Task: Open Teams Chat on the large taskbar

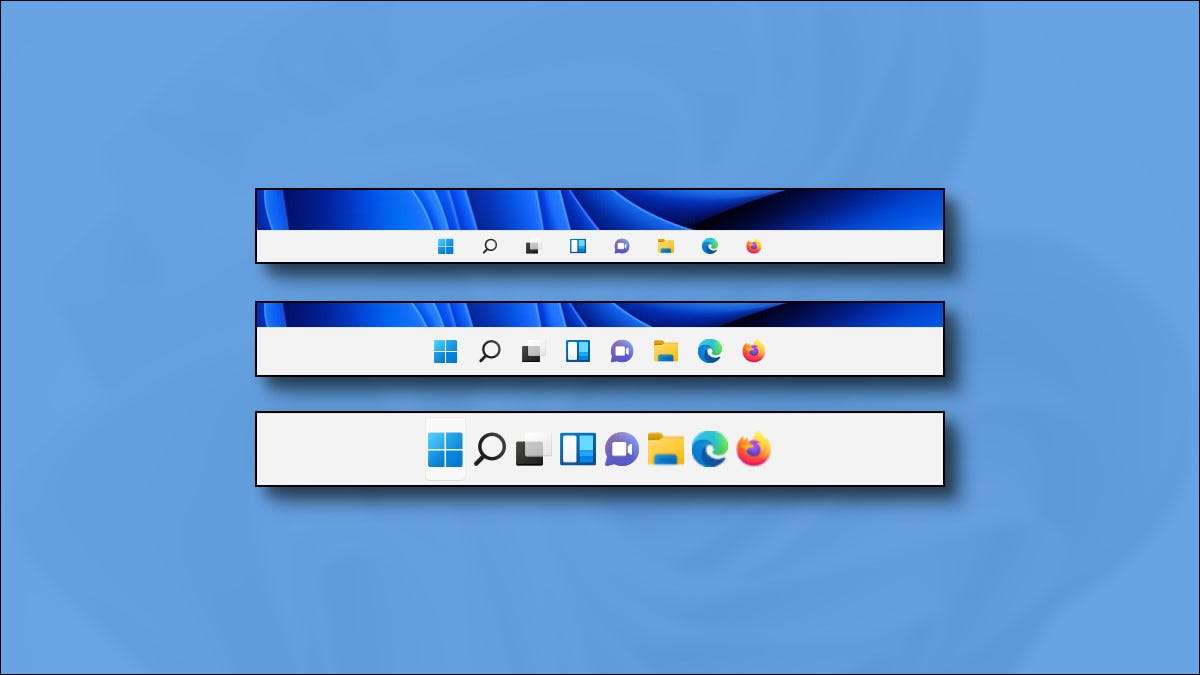Action: coord(622,449)
